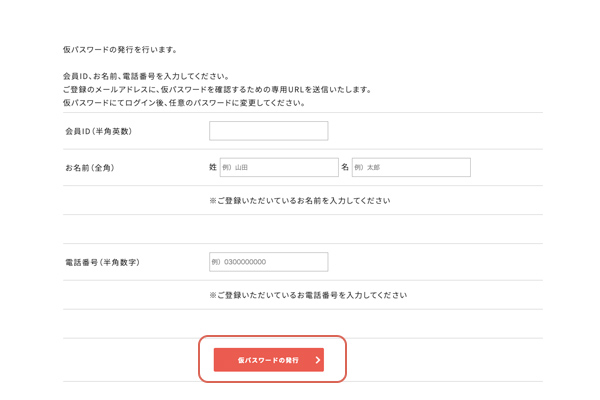The height and width of the screenshot is (400, 600).
Task: Focus the 名 field with placeholder 太郎
Action: [410, 167]
